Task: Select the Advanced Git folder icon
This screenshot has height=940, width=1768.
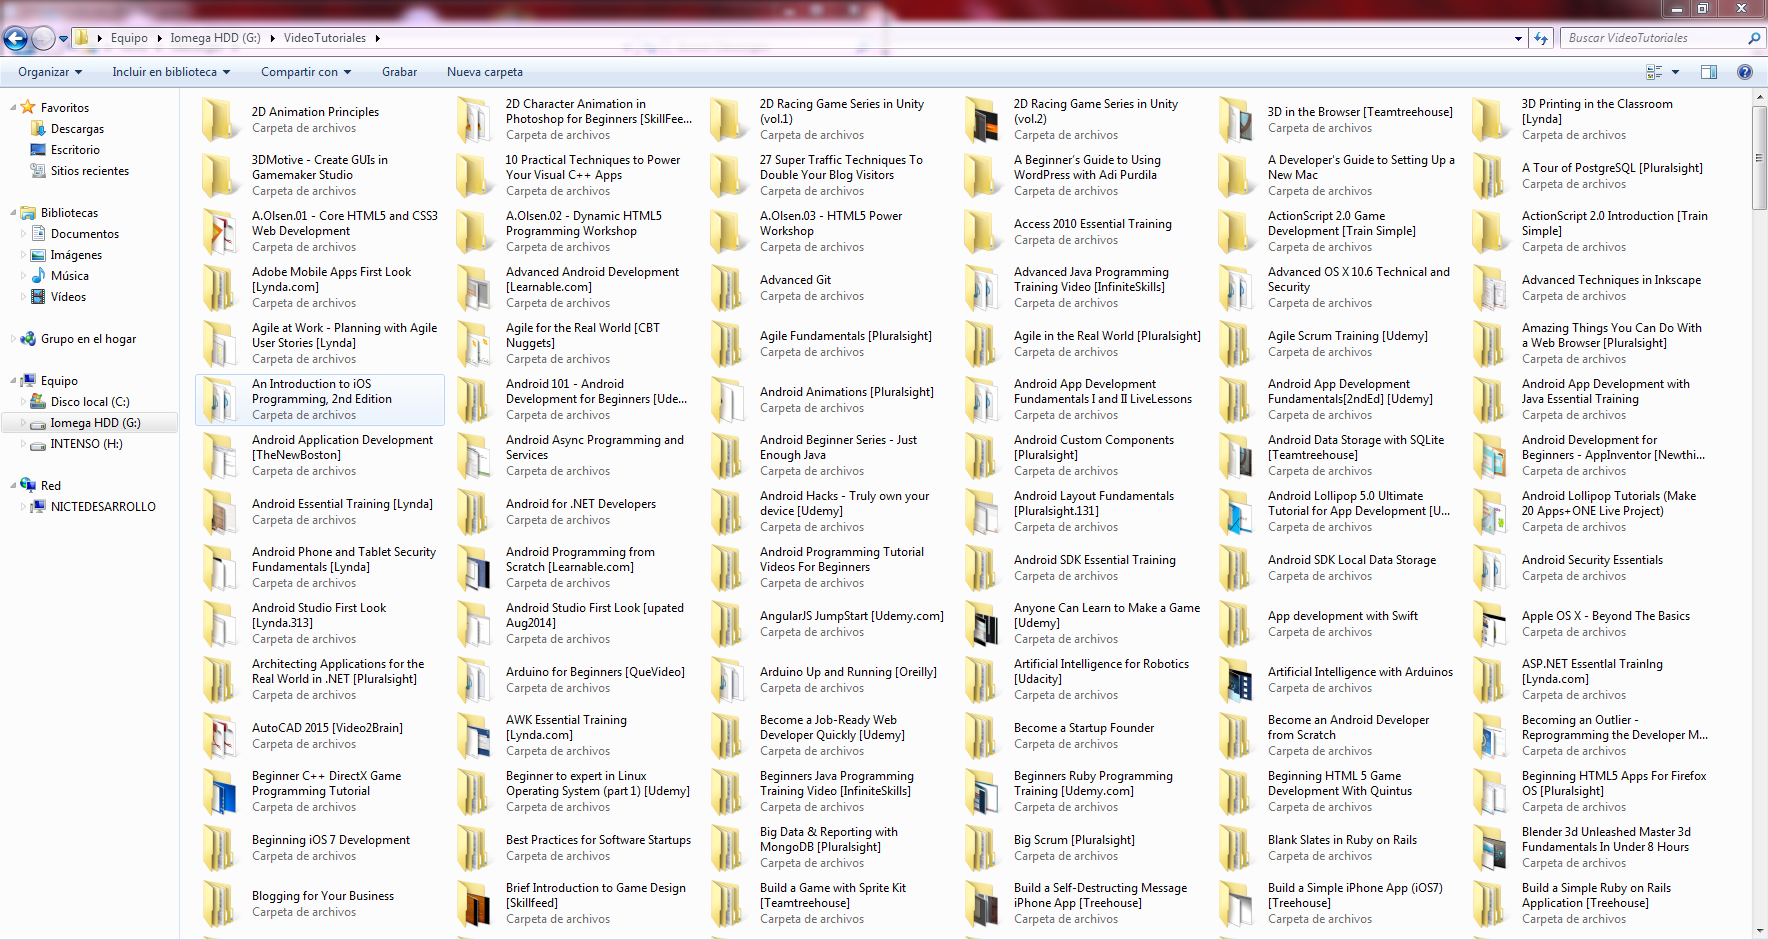Action: click(726, 288)
